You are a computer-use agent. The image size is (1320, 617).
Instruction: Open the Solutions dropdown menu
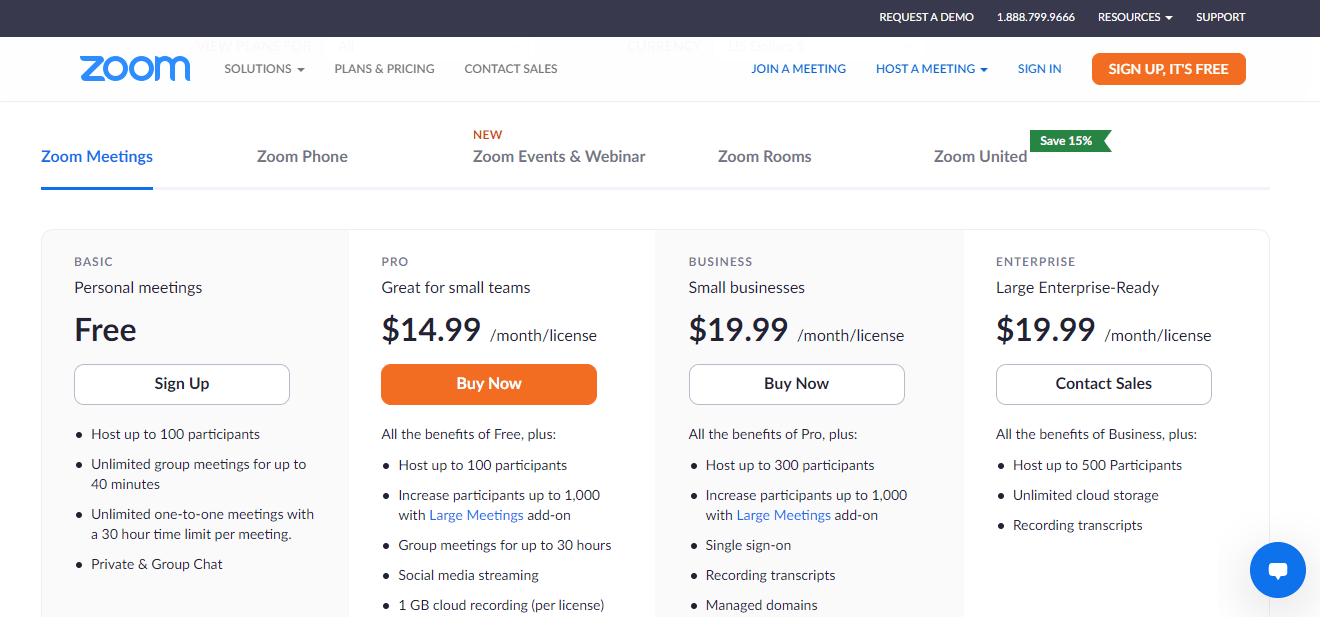click(x=264, y=69)
